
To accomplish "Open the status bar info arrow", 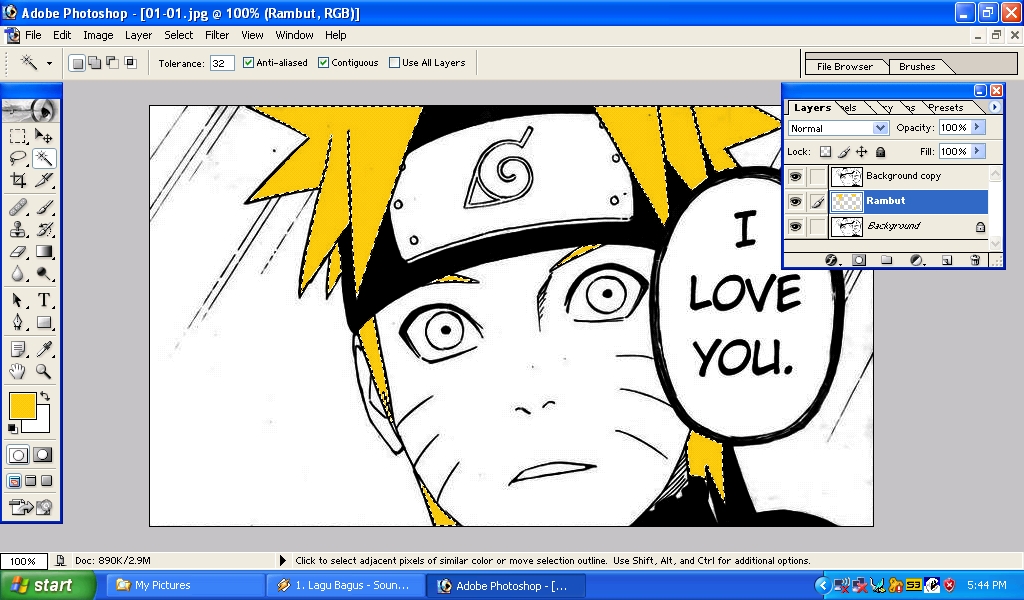I will coord(282,560).
